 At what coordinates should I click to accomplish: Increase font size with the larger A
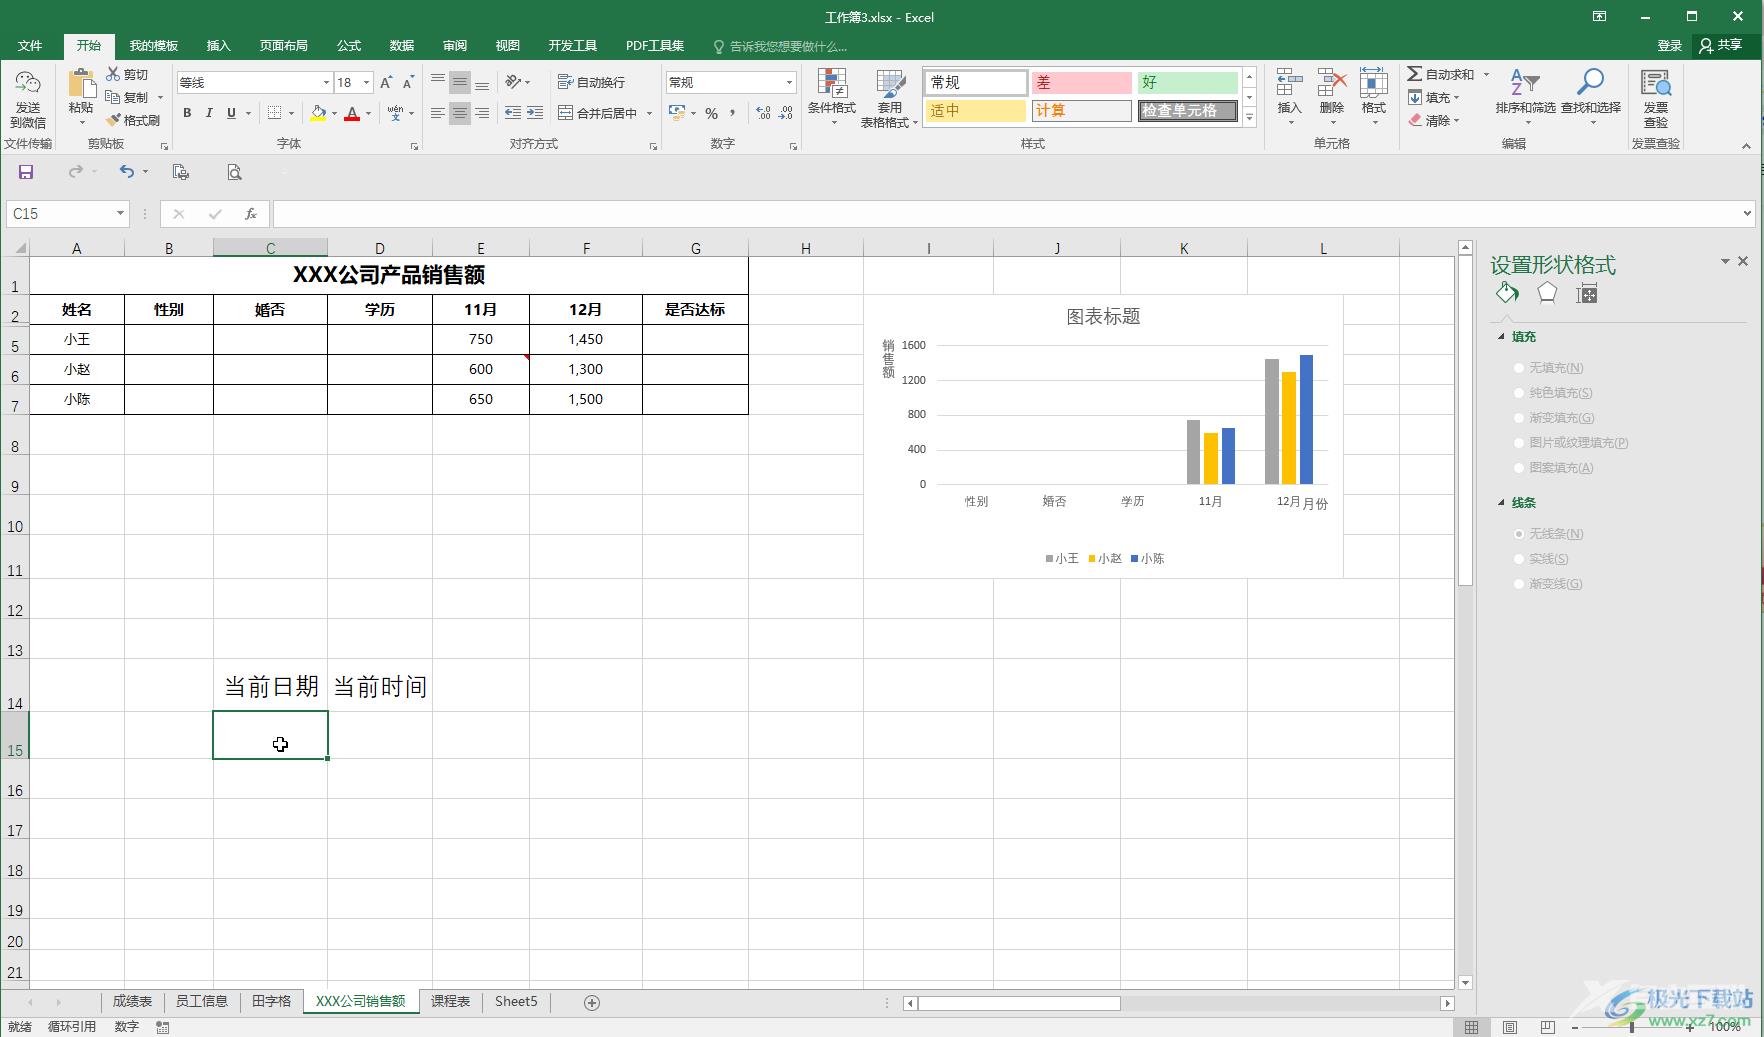(386, 82)
